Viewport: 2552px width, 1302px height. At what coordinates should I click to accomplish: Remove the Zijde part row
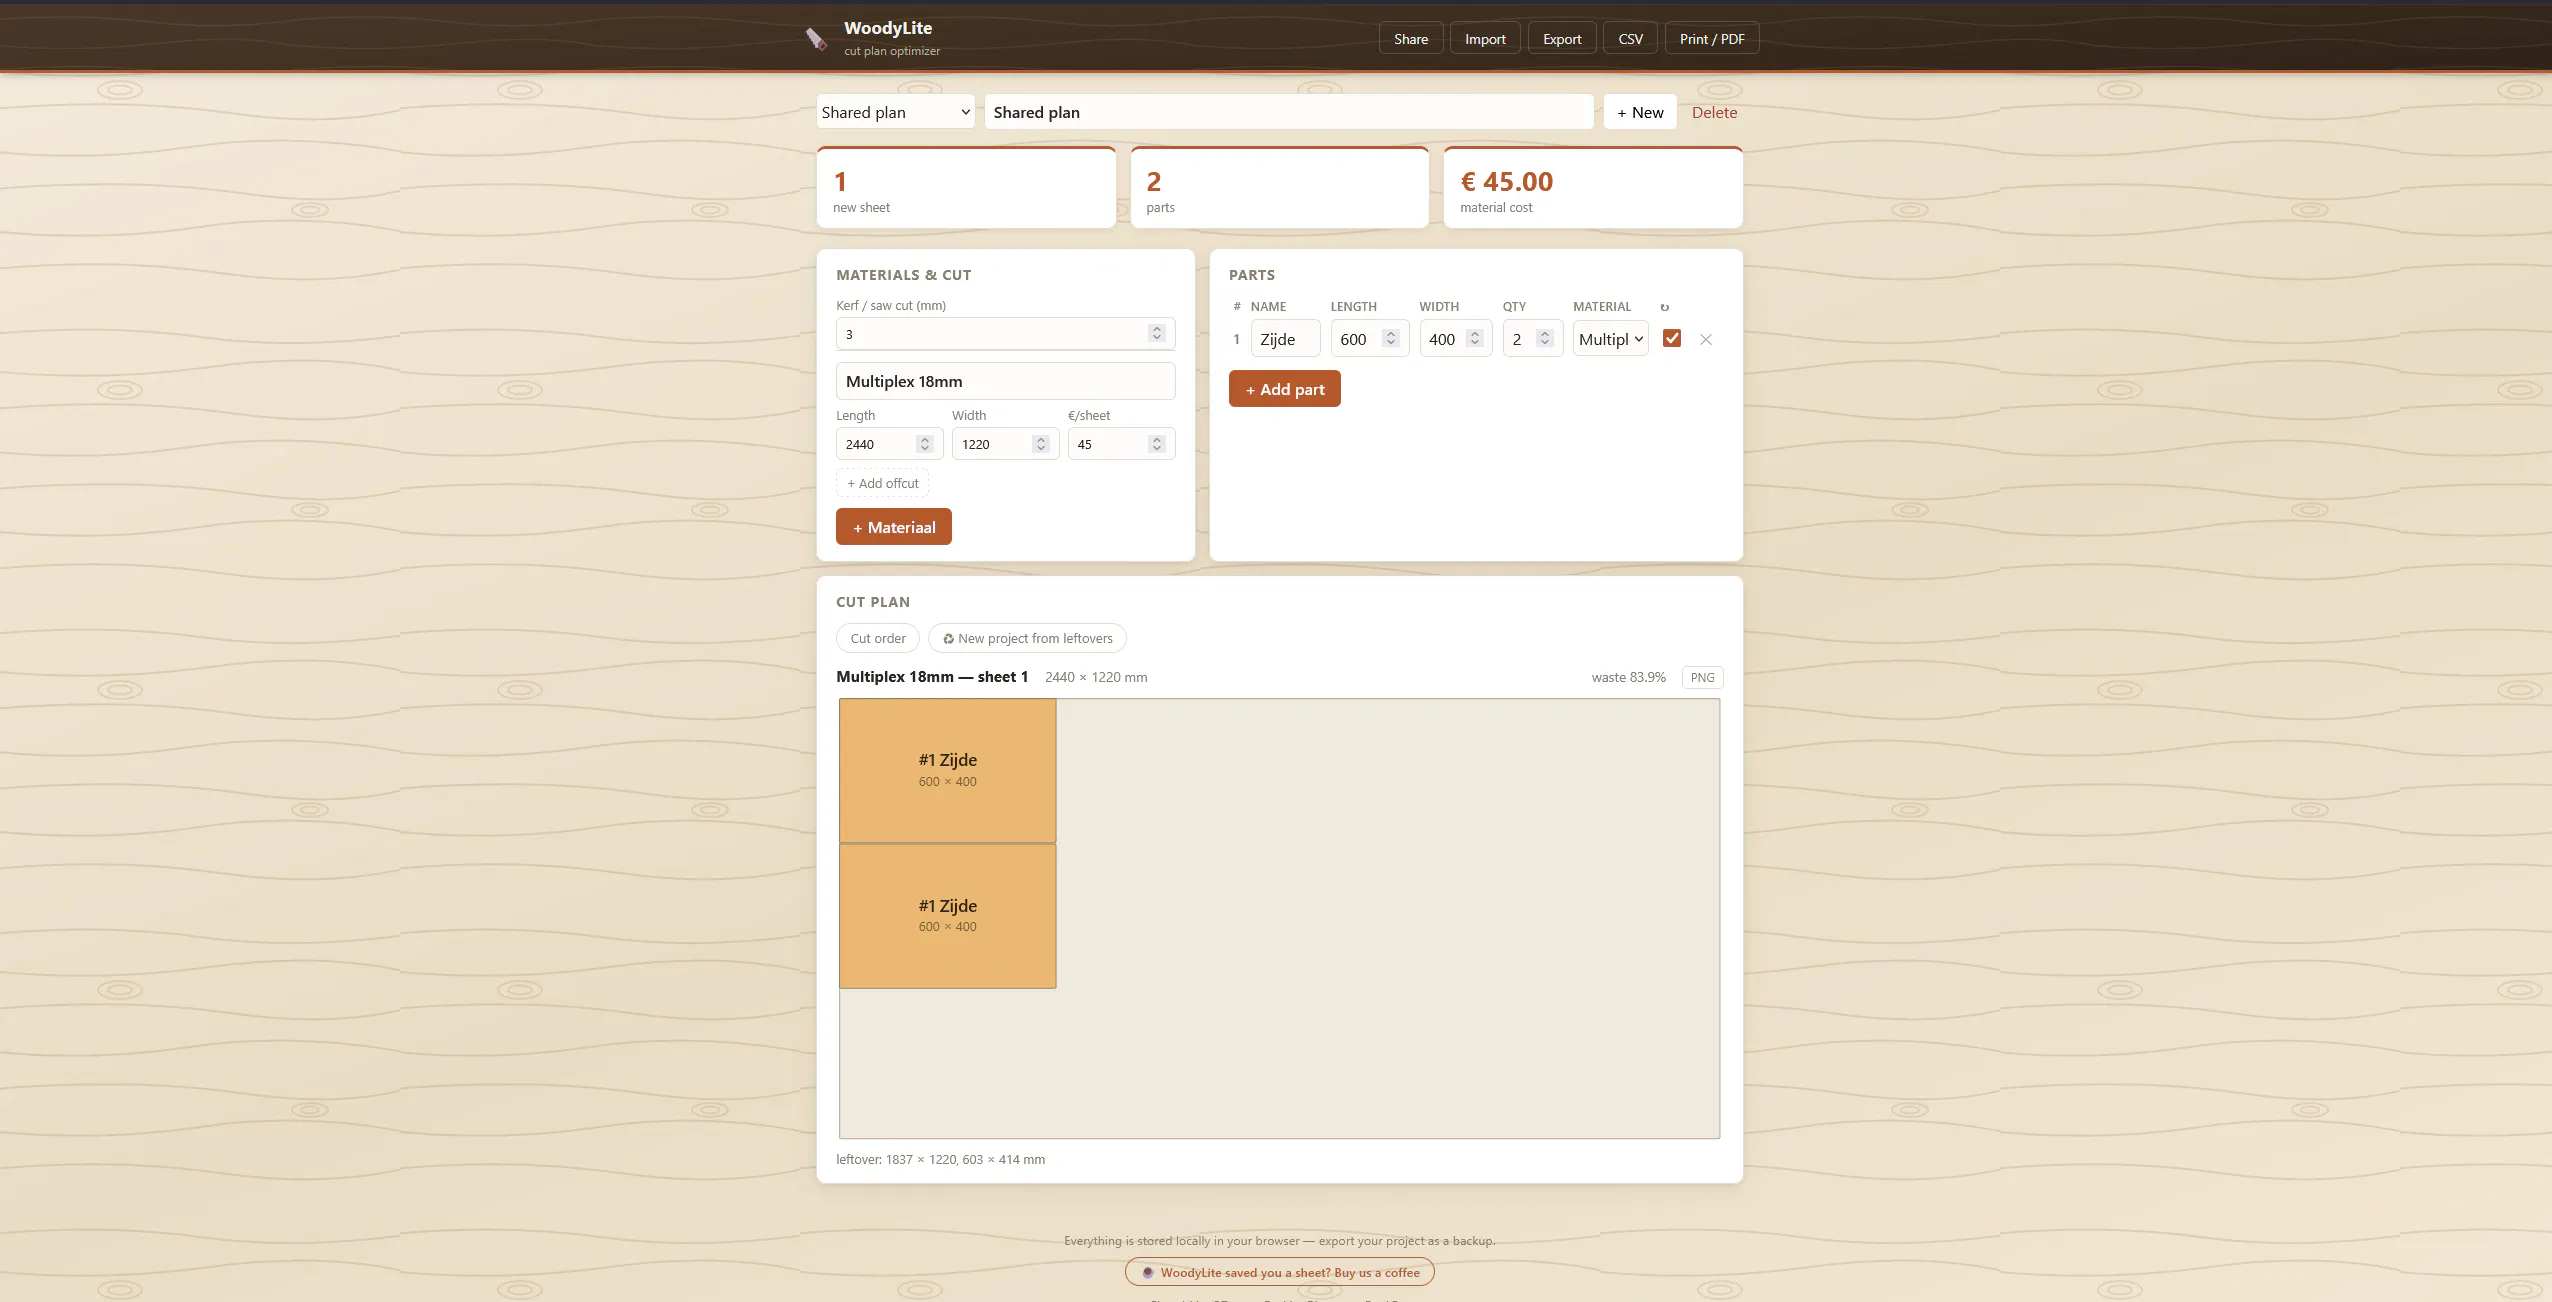point(1706,340)
